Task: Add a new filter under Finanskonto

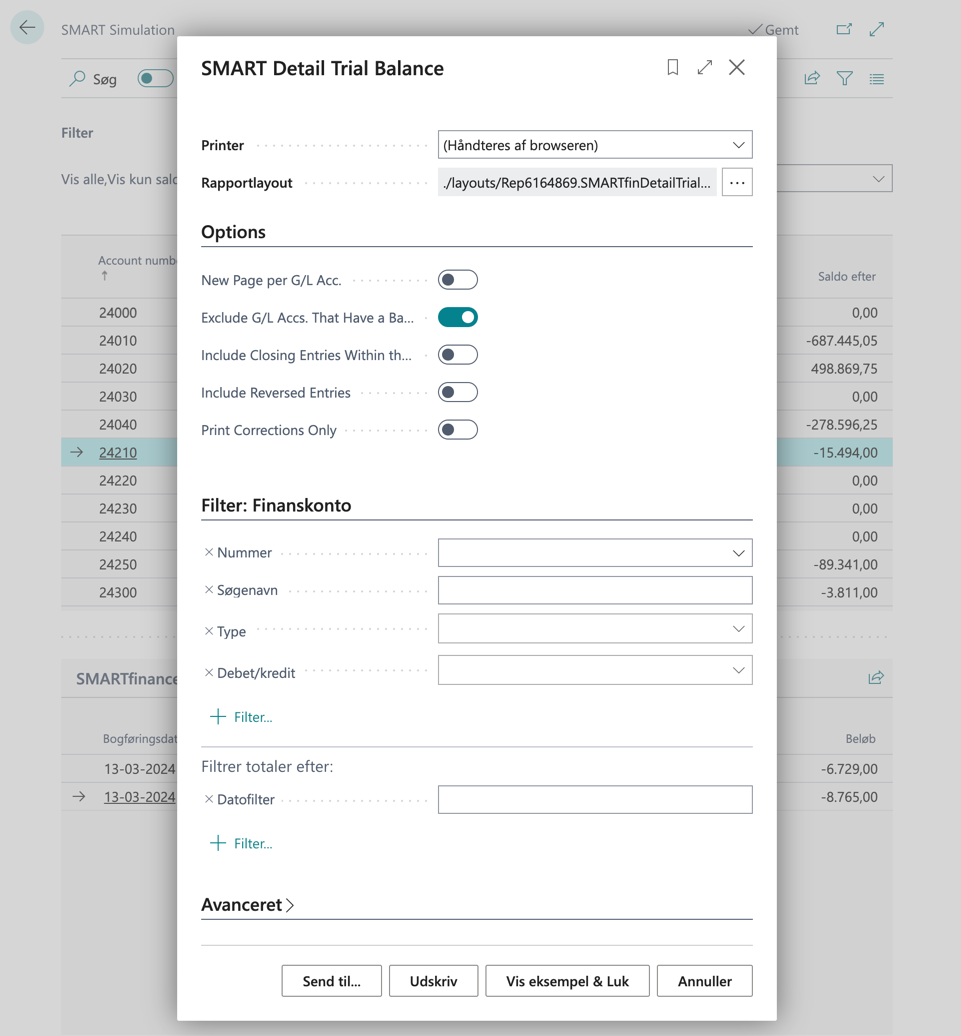Action: [x=241, y=717]
